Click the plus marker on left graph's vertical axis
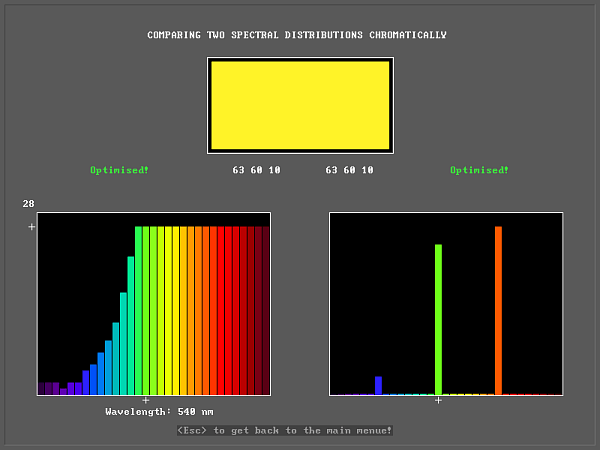Screen dimensions: 600x450 pos(32,227)
